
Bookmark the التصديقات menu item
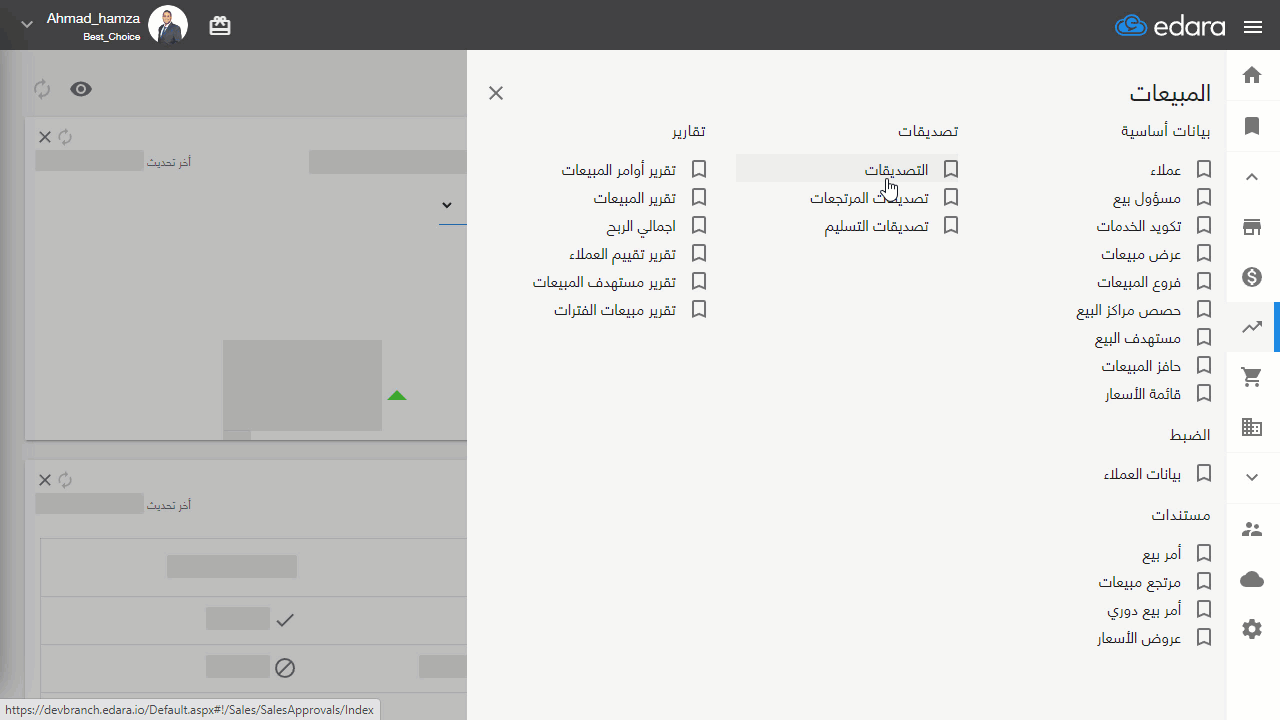point(951,170)
